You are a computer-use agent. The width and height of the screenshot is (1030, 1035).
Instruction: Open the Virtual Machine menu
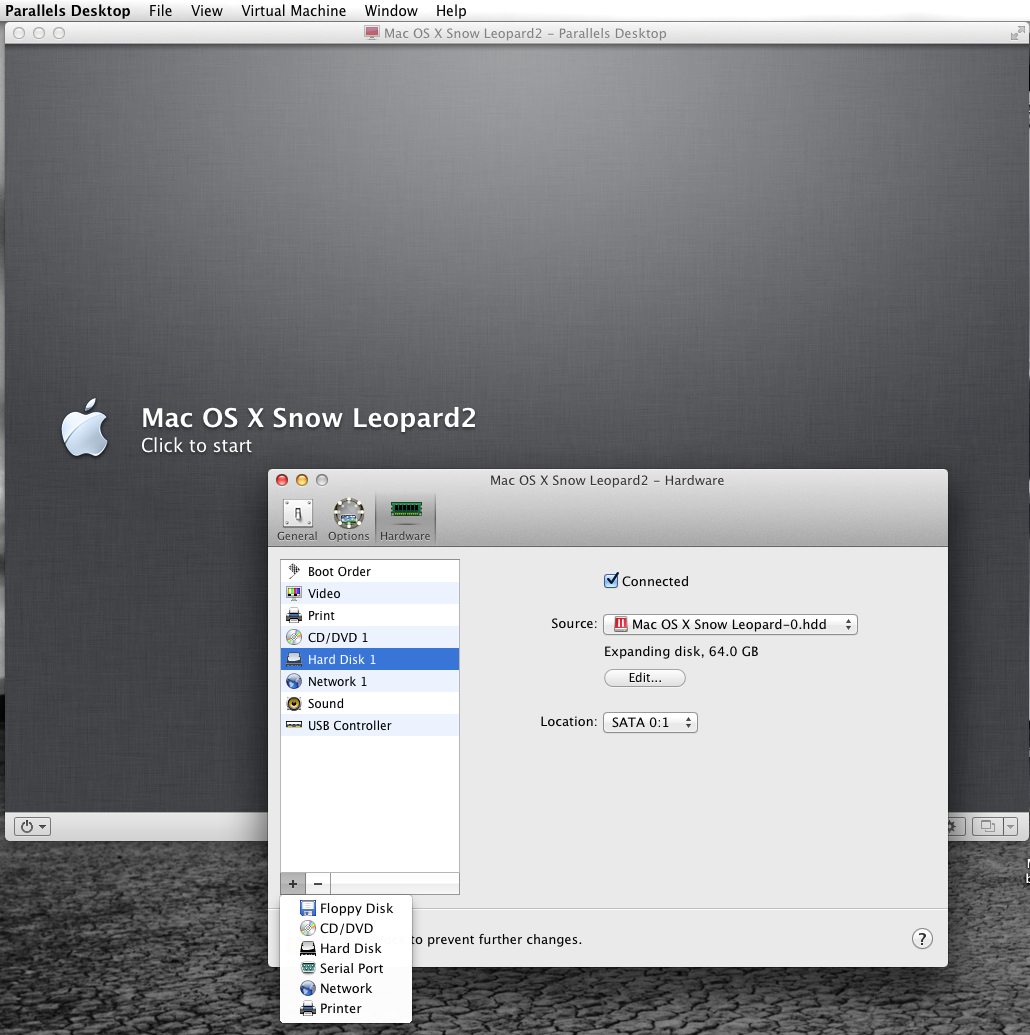[x=293, y=11]
